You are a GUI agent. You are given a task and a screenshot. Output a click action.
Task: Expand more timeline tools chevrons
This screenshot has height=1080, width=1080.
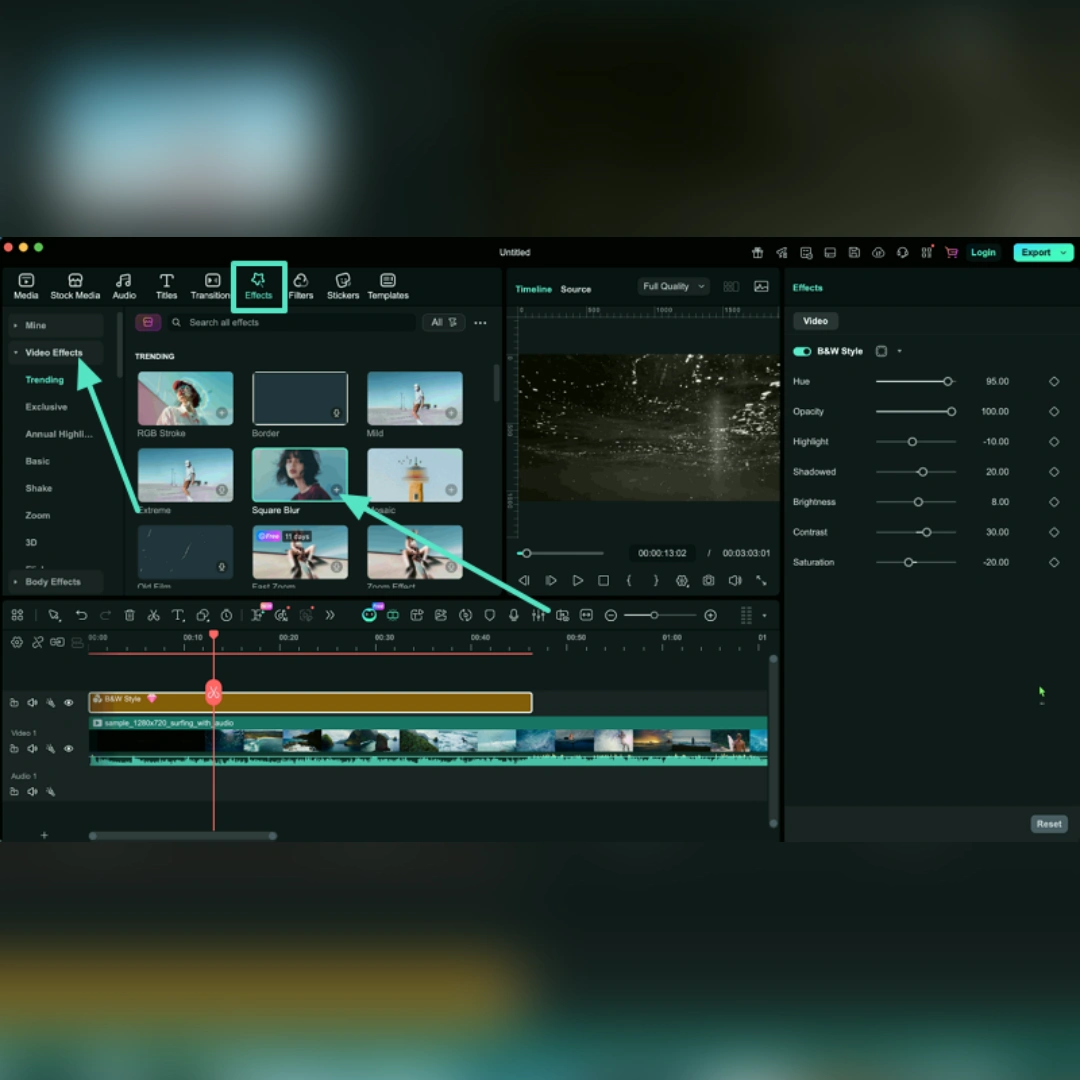[330, 615]
